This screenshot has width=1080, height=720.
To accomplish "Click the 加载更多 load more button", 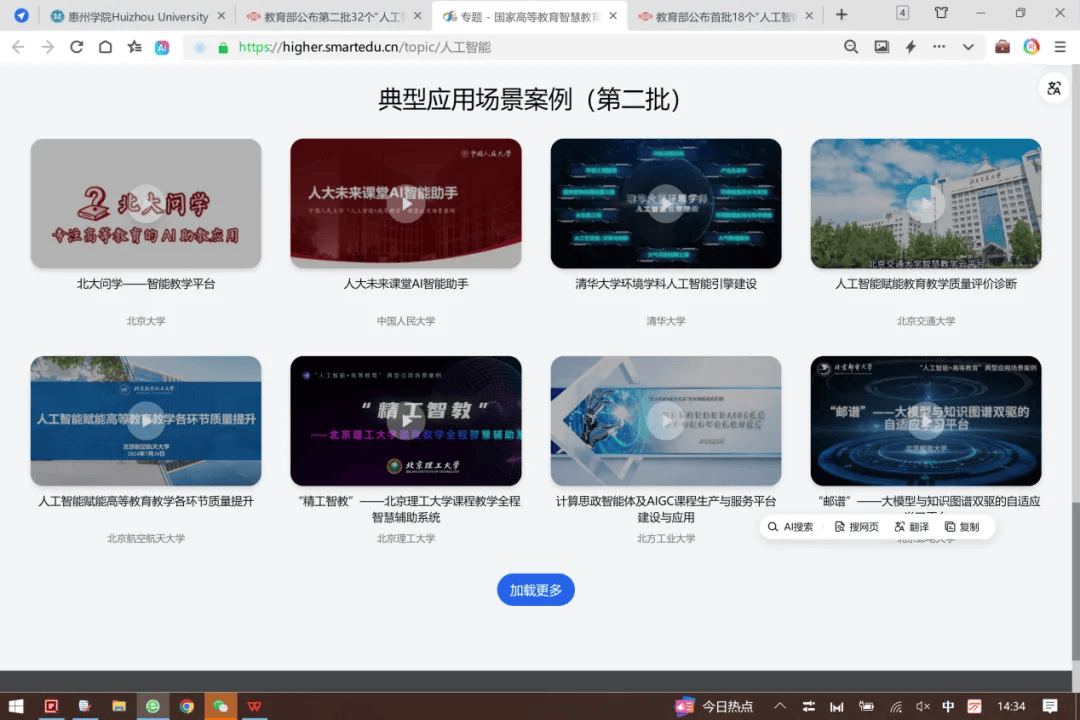I will 536,589.
